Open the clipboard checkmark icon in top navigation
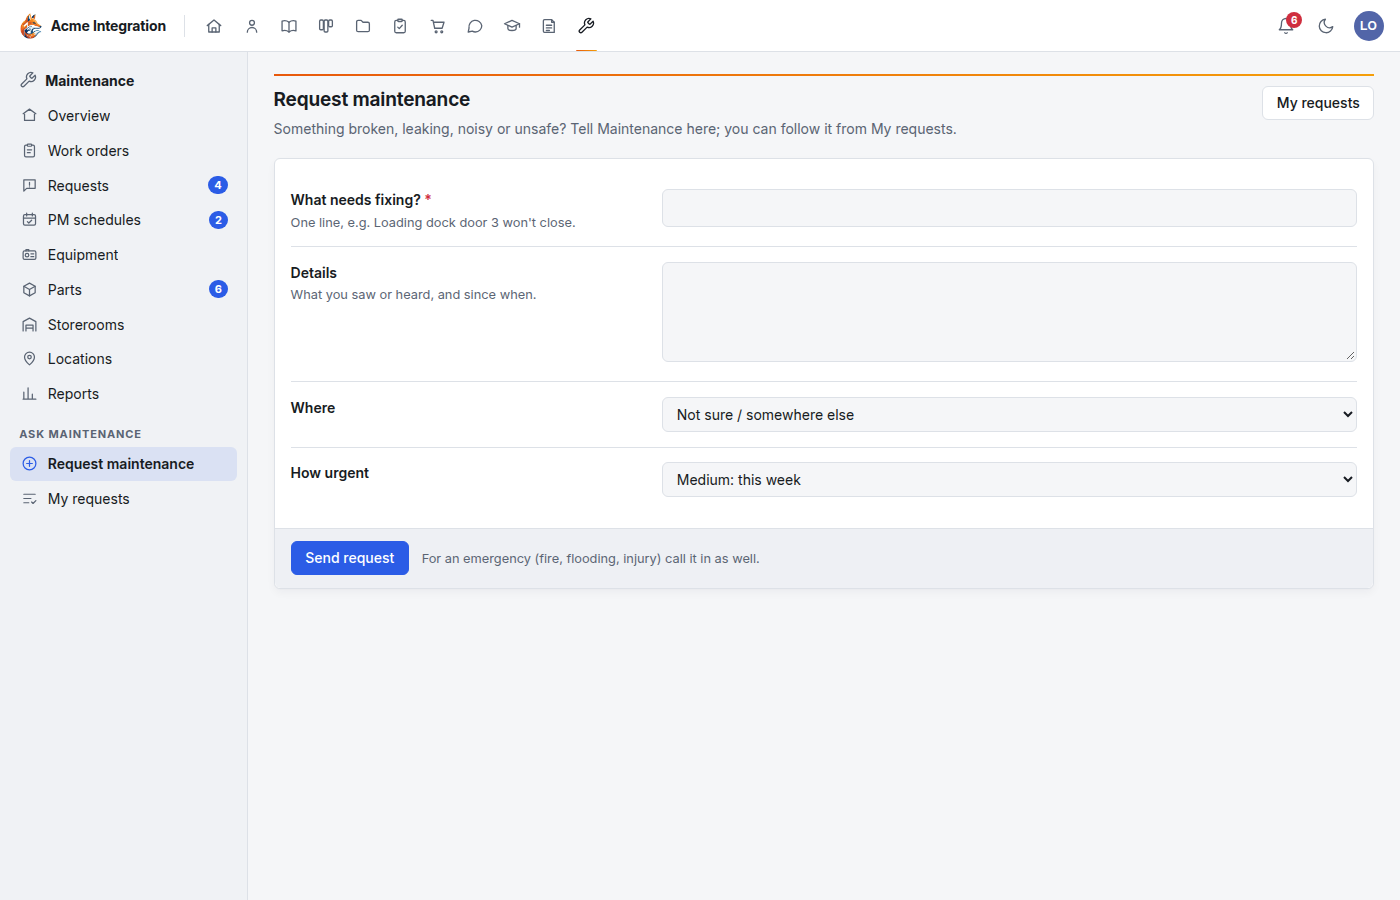This screenshot has height=900, width=1400. [x=400, y=26]
